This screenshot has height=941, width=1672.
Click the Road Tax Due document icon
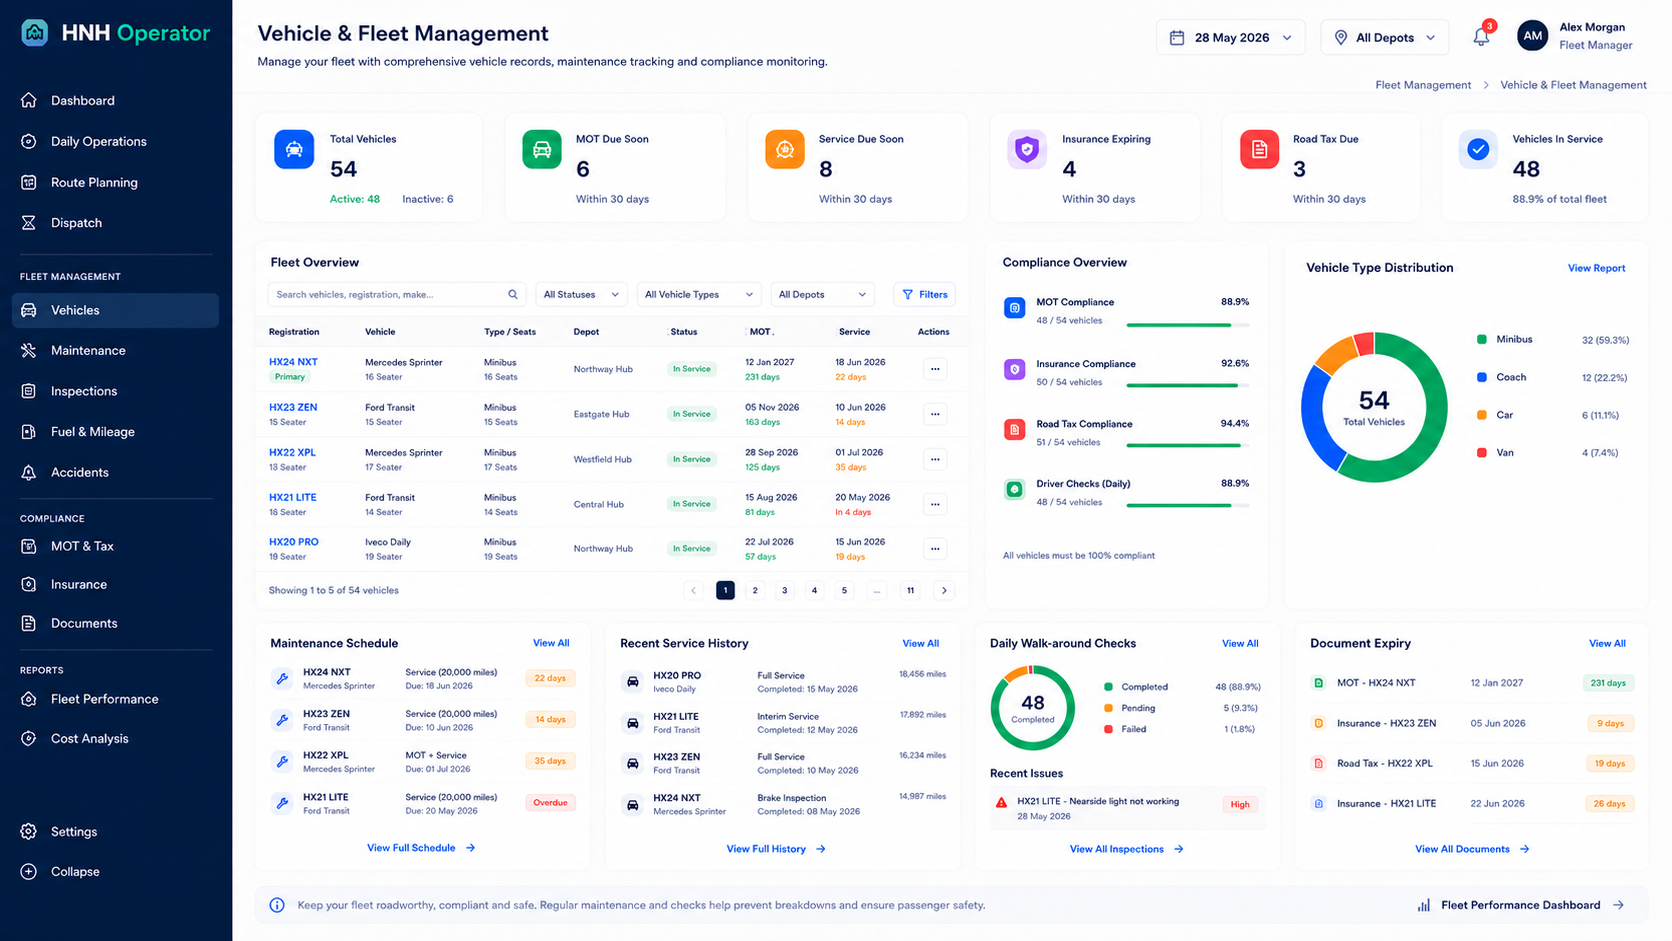coord(1259,150)
